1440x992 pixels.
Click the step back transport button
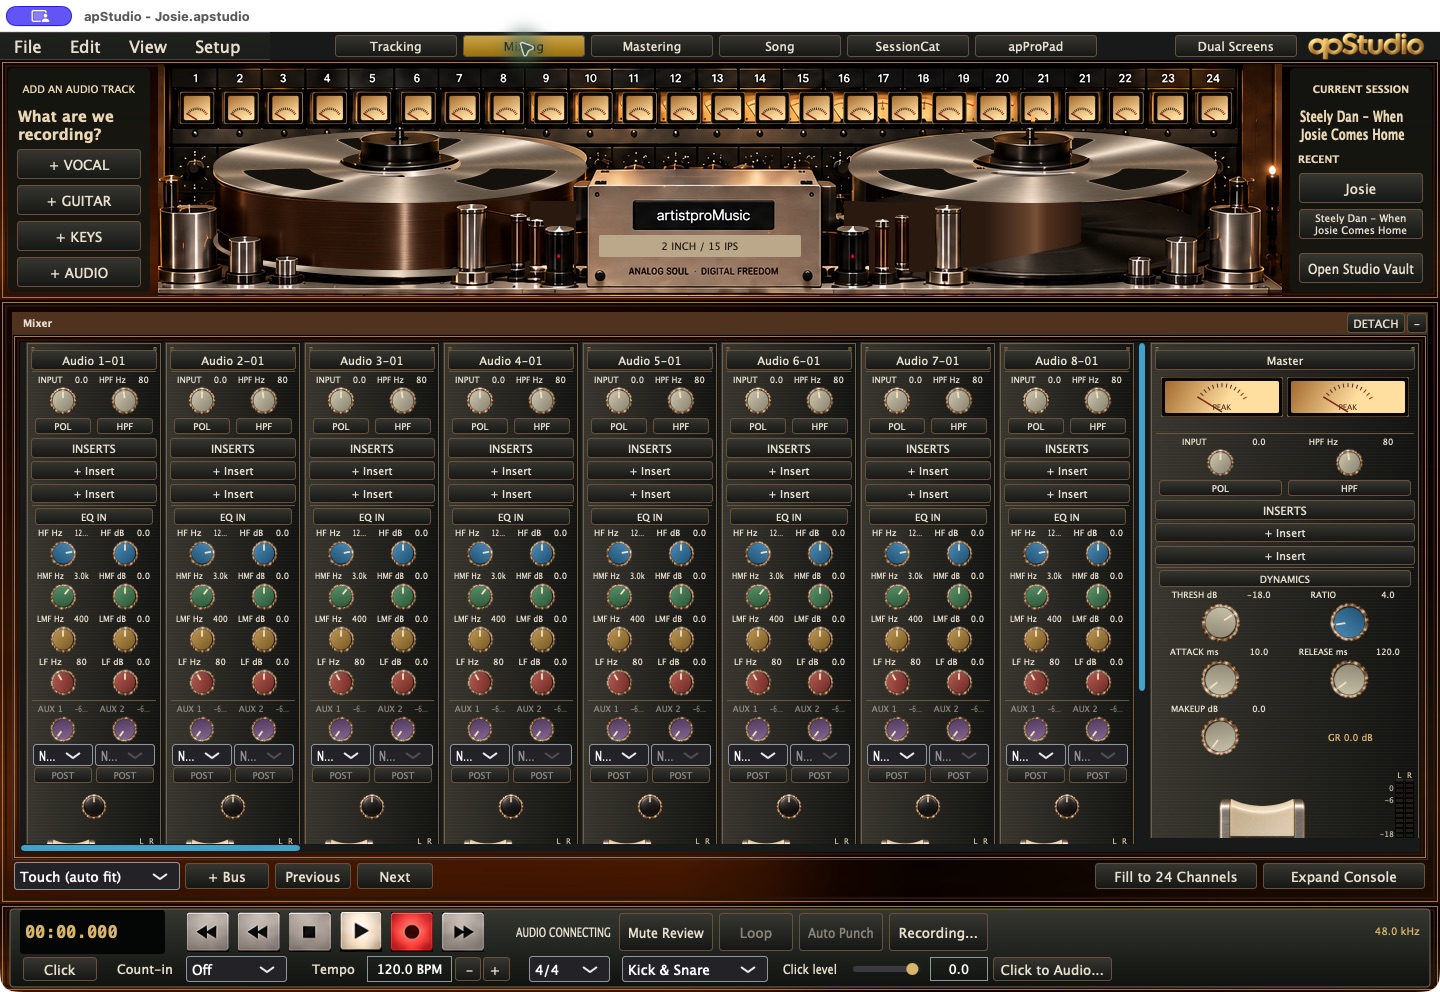[258, 932]
